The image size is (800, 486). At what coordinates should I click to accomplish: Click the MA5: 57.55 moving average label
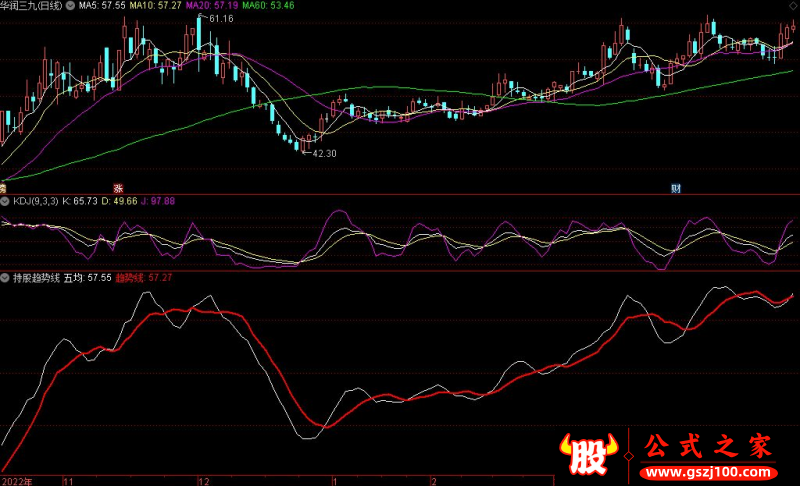tap(103, 6)
